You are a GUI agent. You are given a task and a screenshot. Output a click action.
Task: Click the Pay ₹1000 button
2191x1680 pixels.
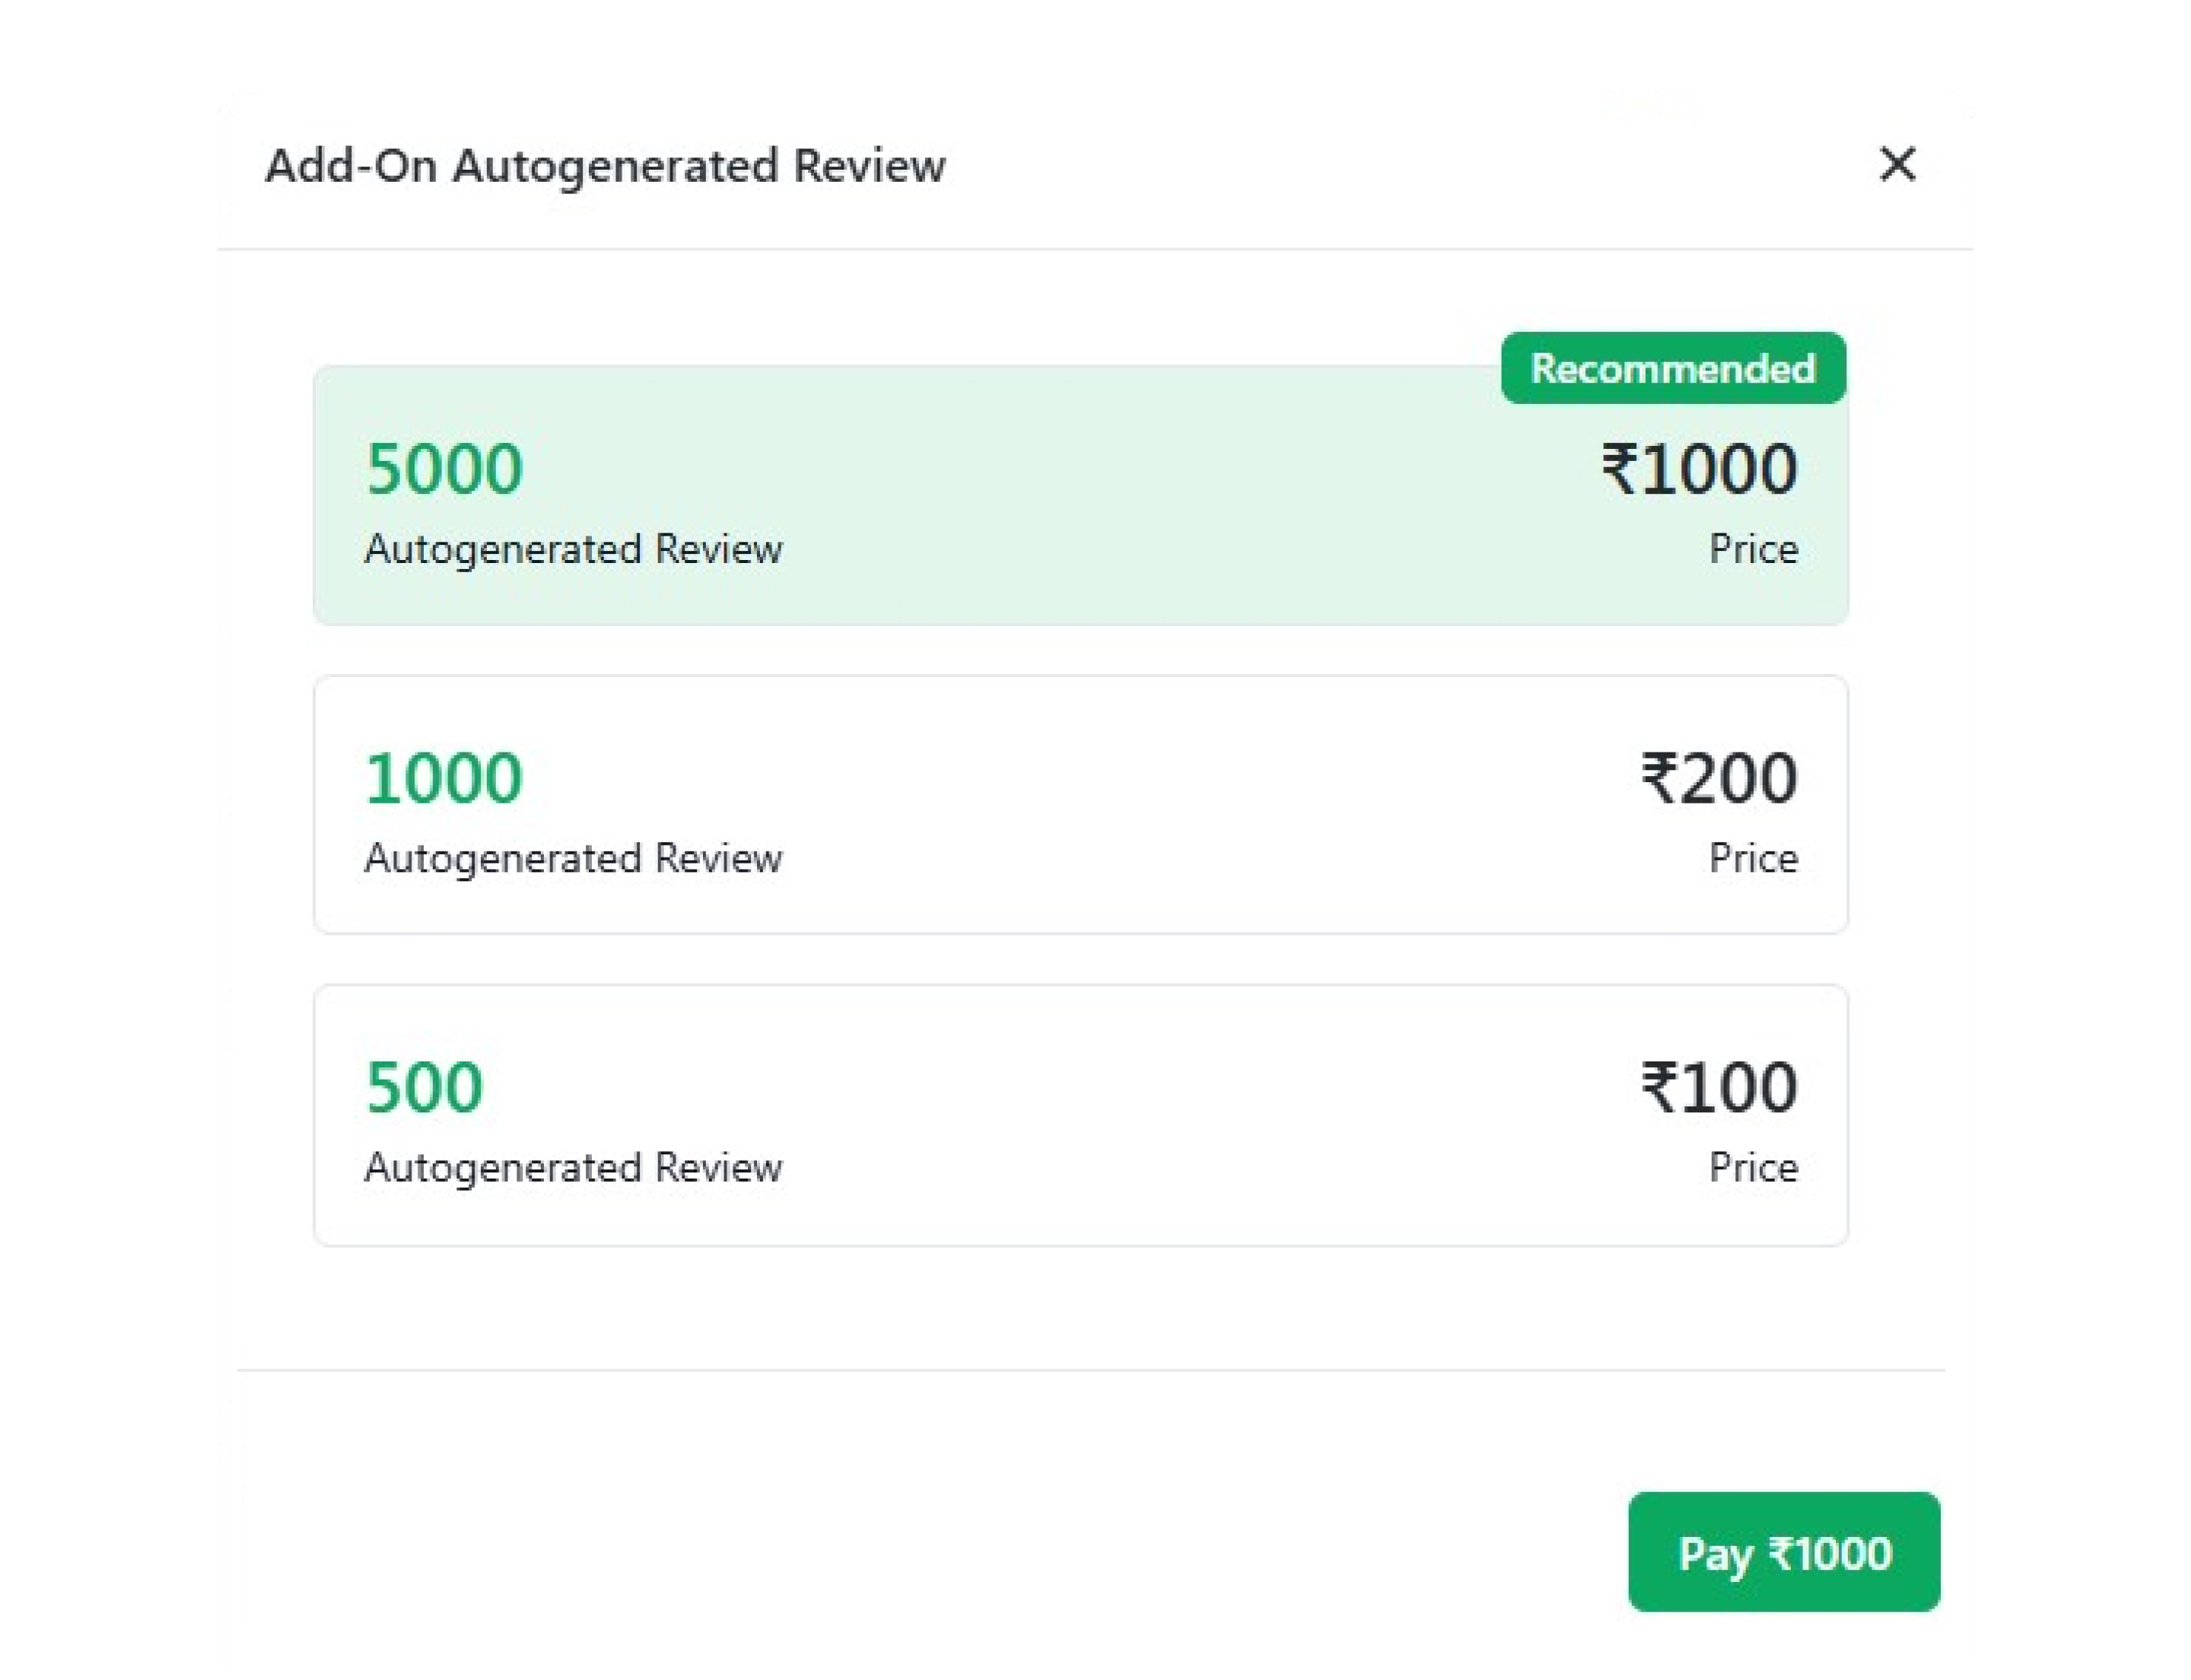(x=1783, y=1552)
